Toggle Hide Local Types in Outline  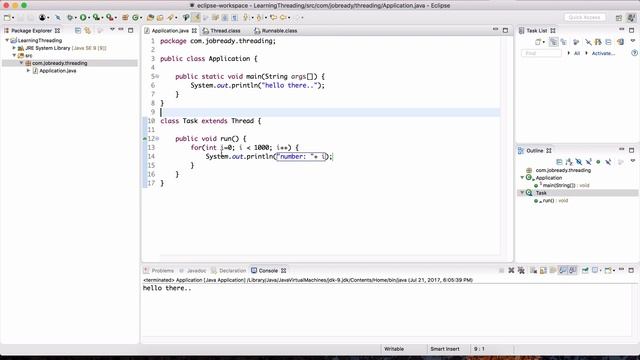(608, 162)
